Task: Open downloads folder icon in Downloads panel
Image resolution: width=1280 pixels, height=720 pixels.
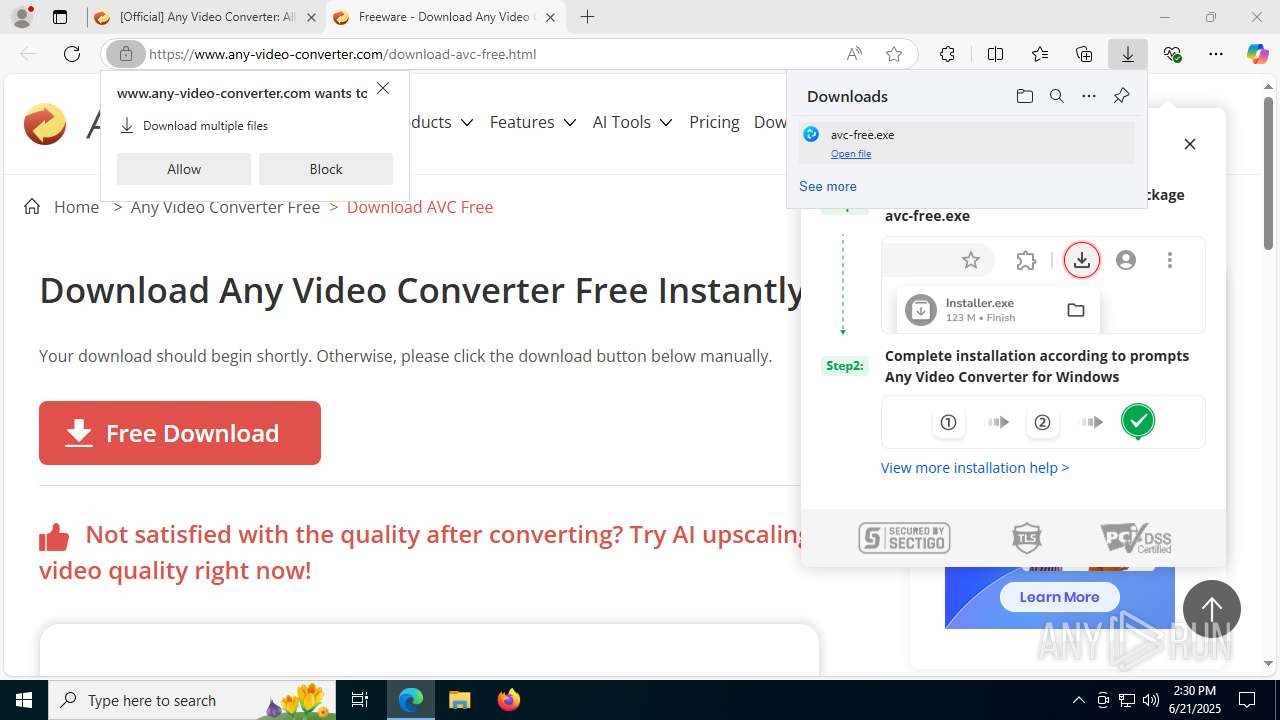Action: point(1024,96)
